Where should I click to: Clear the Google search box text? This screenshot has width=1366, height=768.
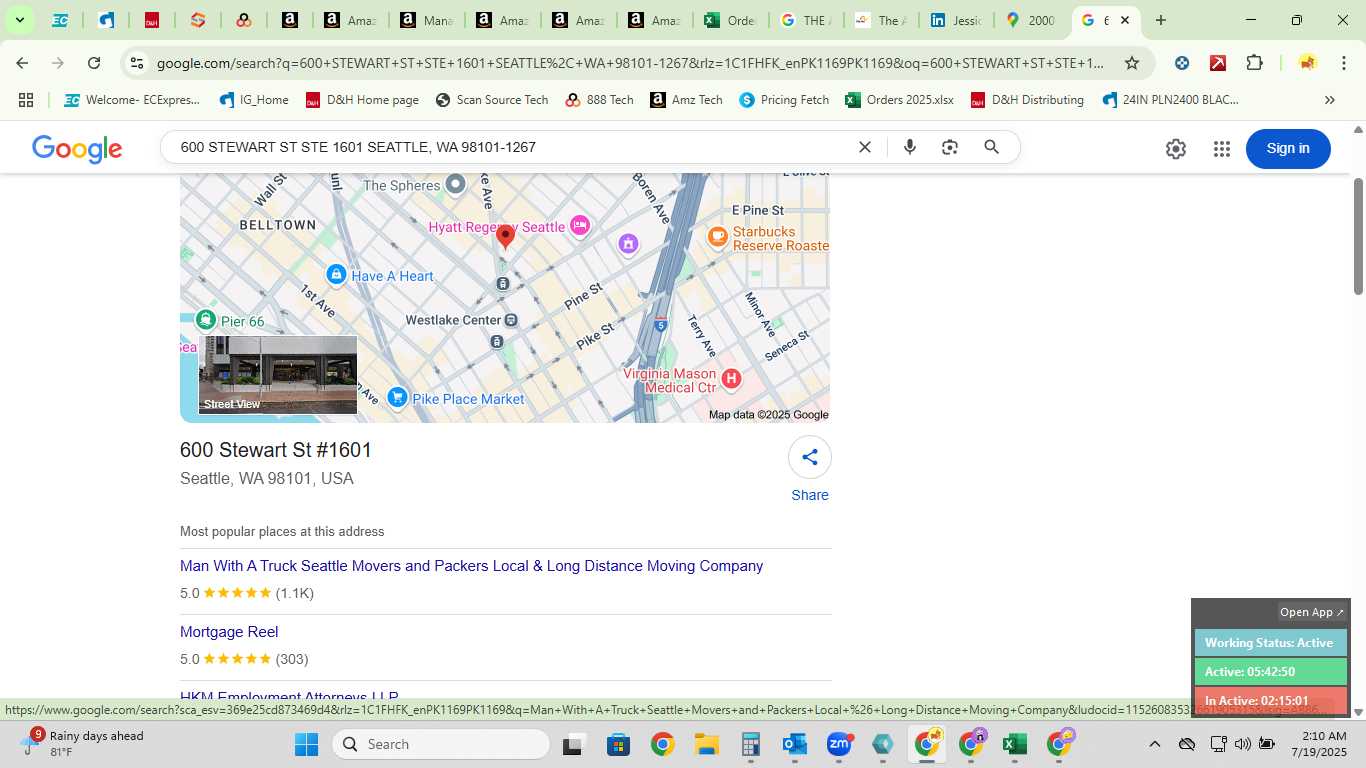[865, 147]
